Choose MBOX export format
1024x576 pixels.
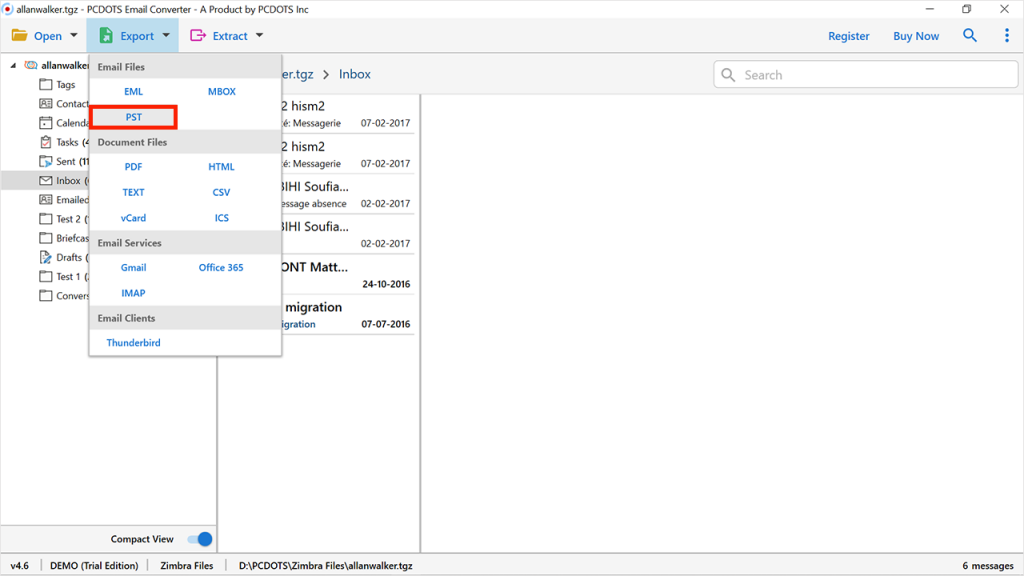[x=221, y=91]
